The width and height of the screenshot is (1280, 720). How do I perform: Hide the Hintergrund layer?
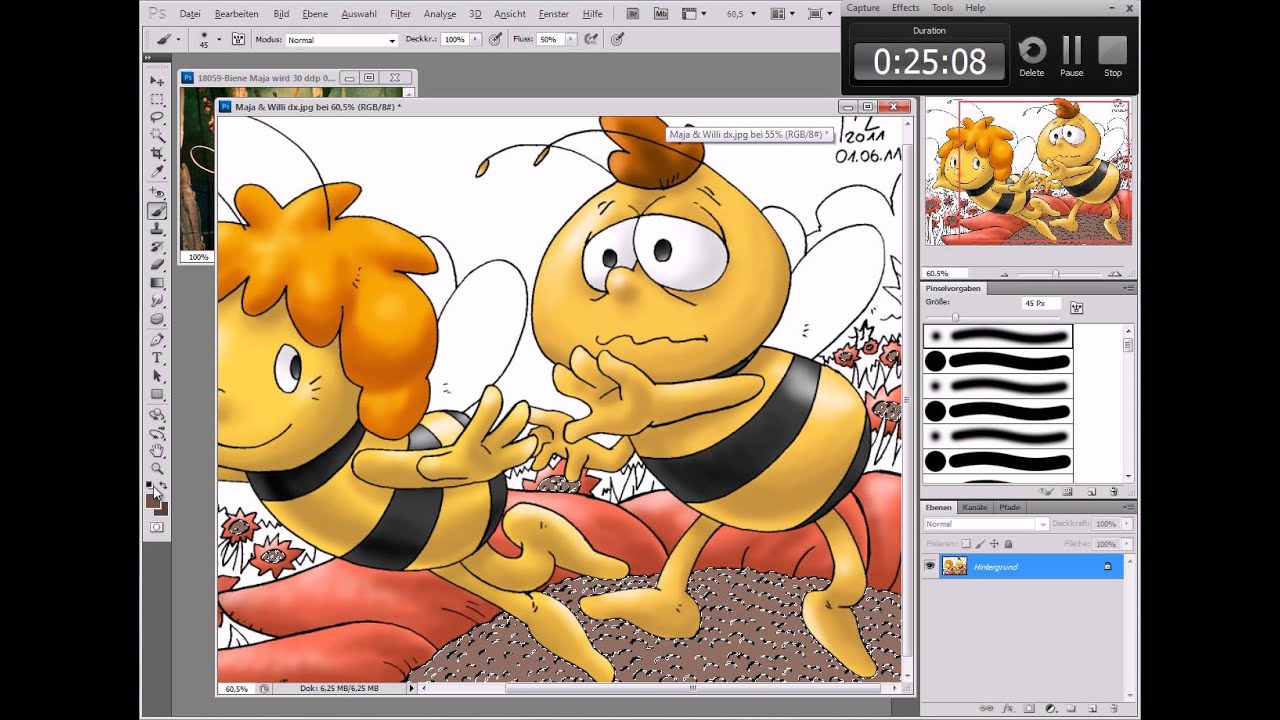[930, 566]
